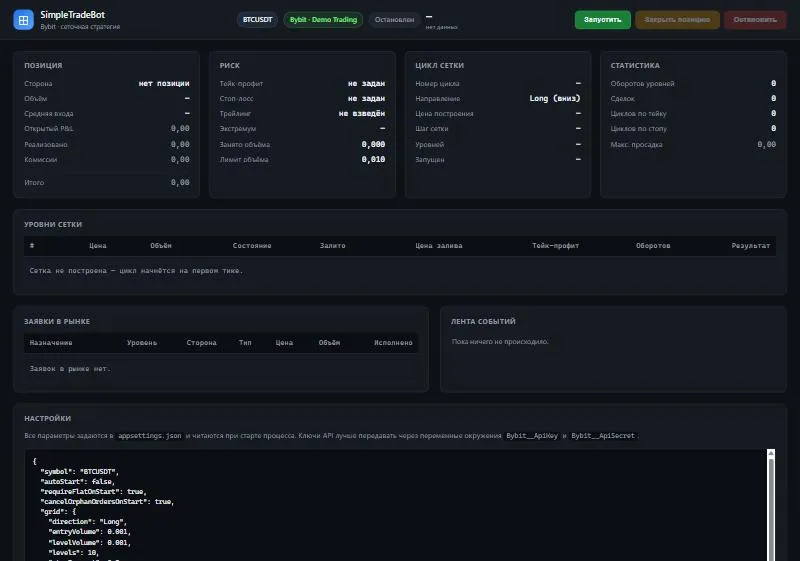Screen dimensions: 800x561
Task: Click the Bybit__ApiKey code label
Action: [532, 436]
